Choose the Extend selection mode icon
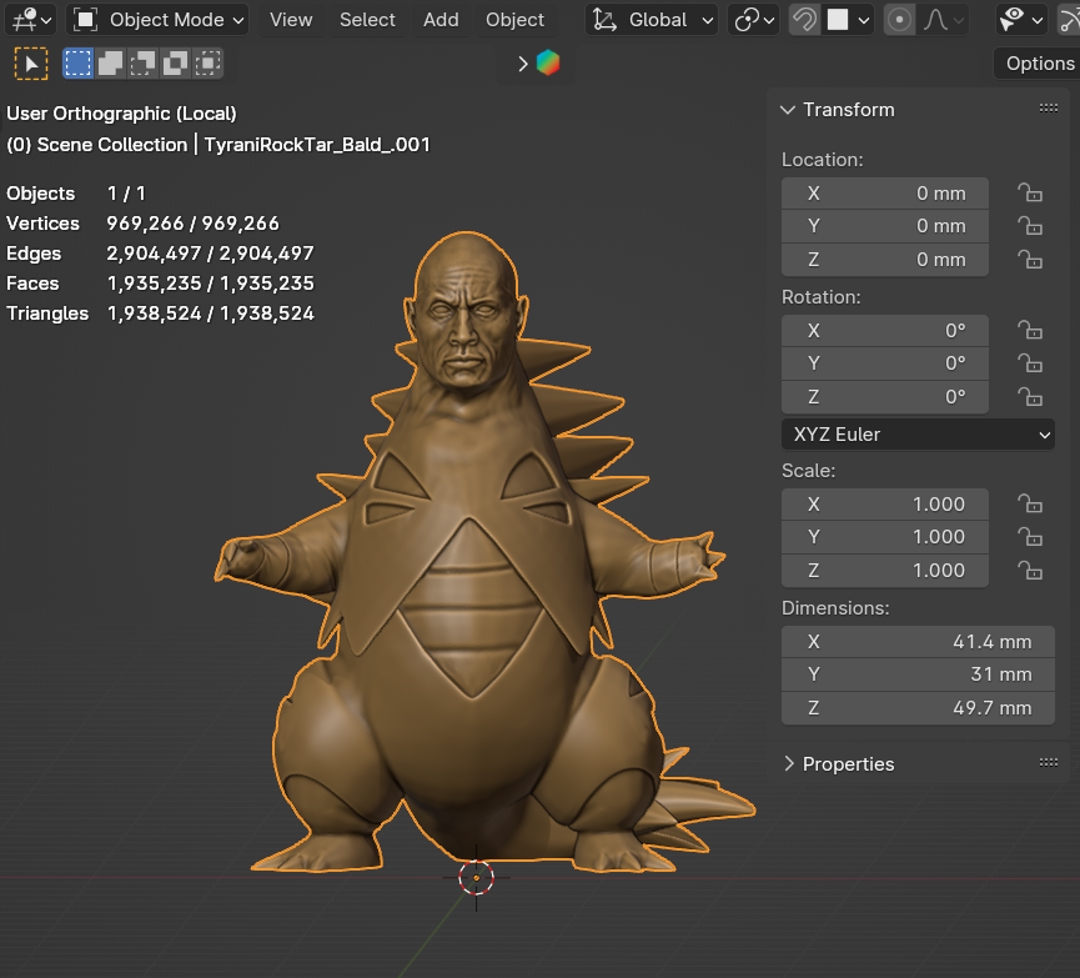The height and width of the screenshot is (978, 1080). (110, 64)
